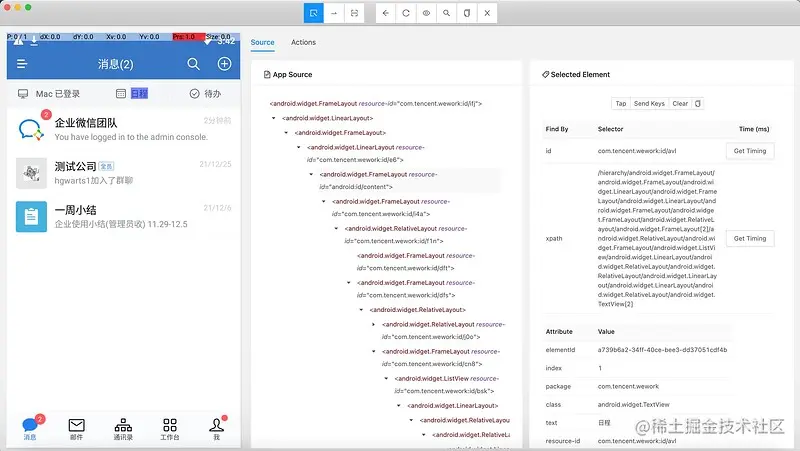Click the id row selector com.tencent.wework:id/avl
This screenshot has height=451, width=800.
pos(637,151)
